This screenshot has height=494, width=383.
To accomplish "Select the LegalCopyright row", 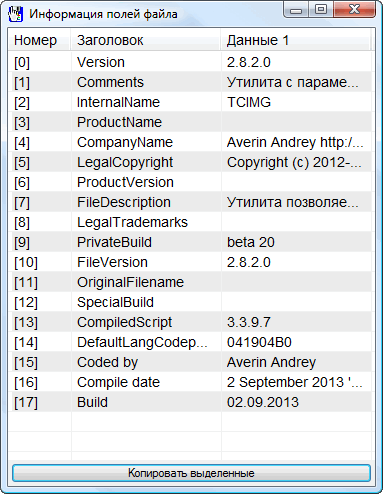I will [x=190, y=162].
